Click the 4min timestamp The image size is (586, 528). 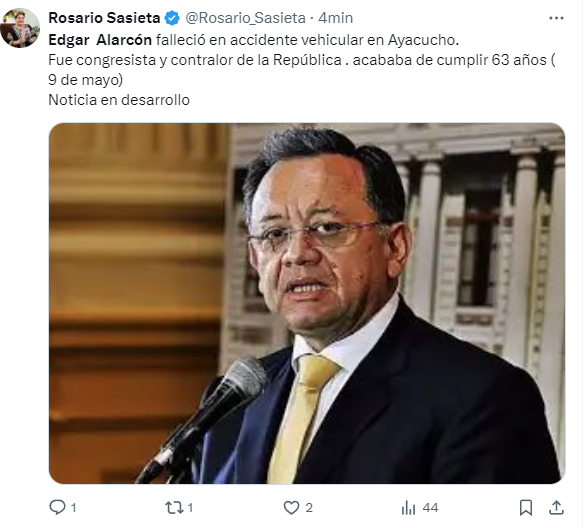(x=335, y=18)
